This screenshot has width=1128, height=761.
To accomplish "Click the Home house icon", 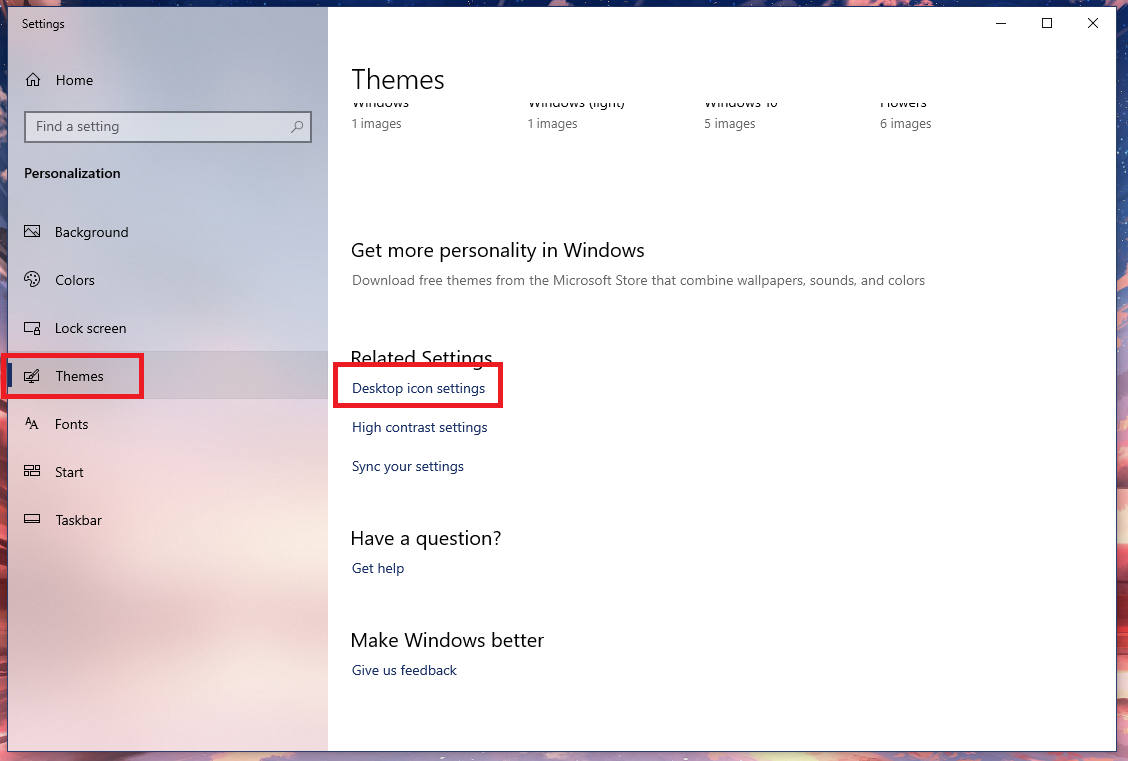I will [x=33, y=80].
